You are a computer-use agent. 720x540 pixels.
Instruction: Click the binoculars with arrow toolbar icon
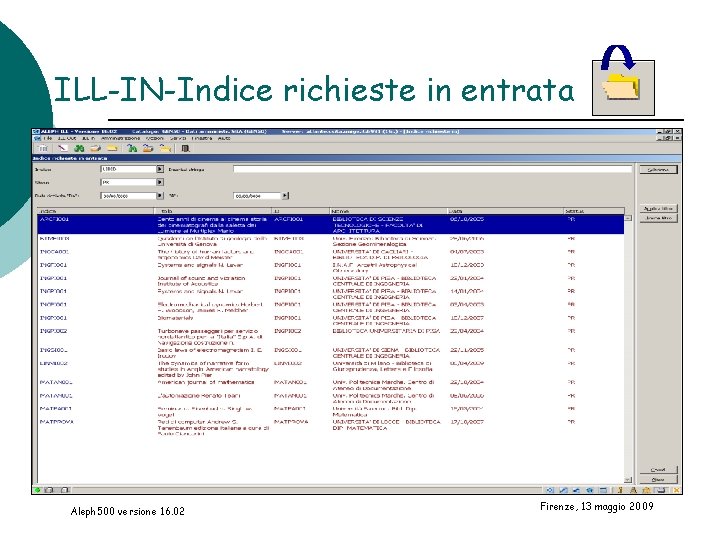tap(132, 148)
